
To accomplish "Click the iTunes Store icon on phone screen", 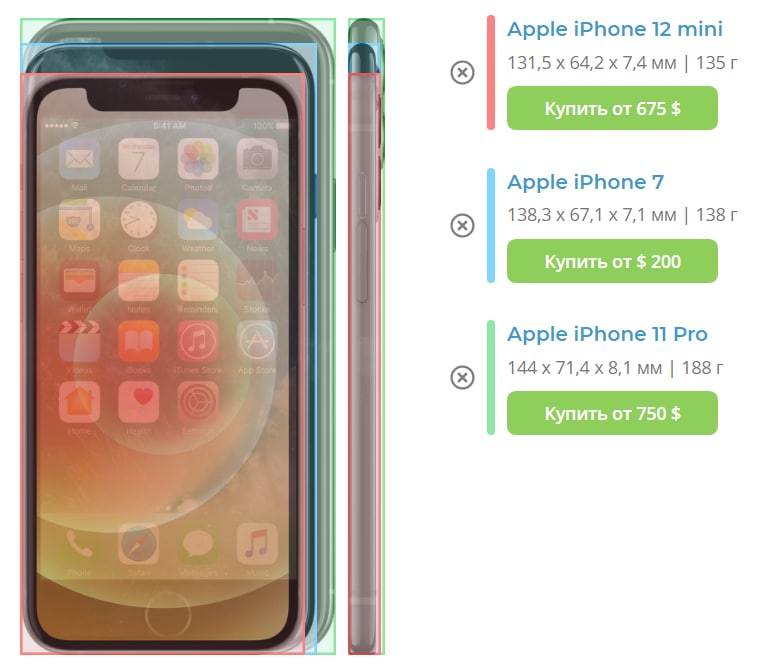I will click(198, 341).
